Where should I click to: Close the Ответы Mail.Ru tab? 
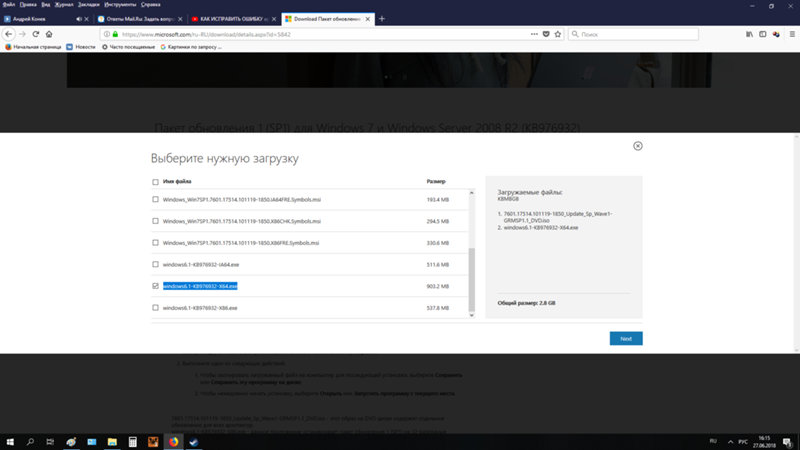pyautogui.click(x=180, y=19)
